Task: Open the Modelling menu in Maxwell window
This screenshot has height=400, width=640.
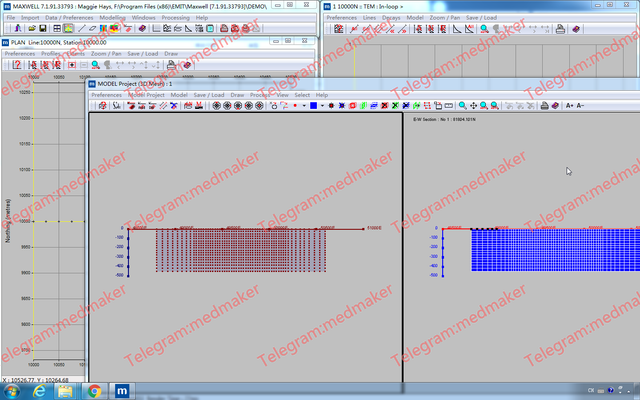Action: tap(113, 18)
